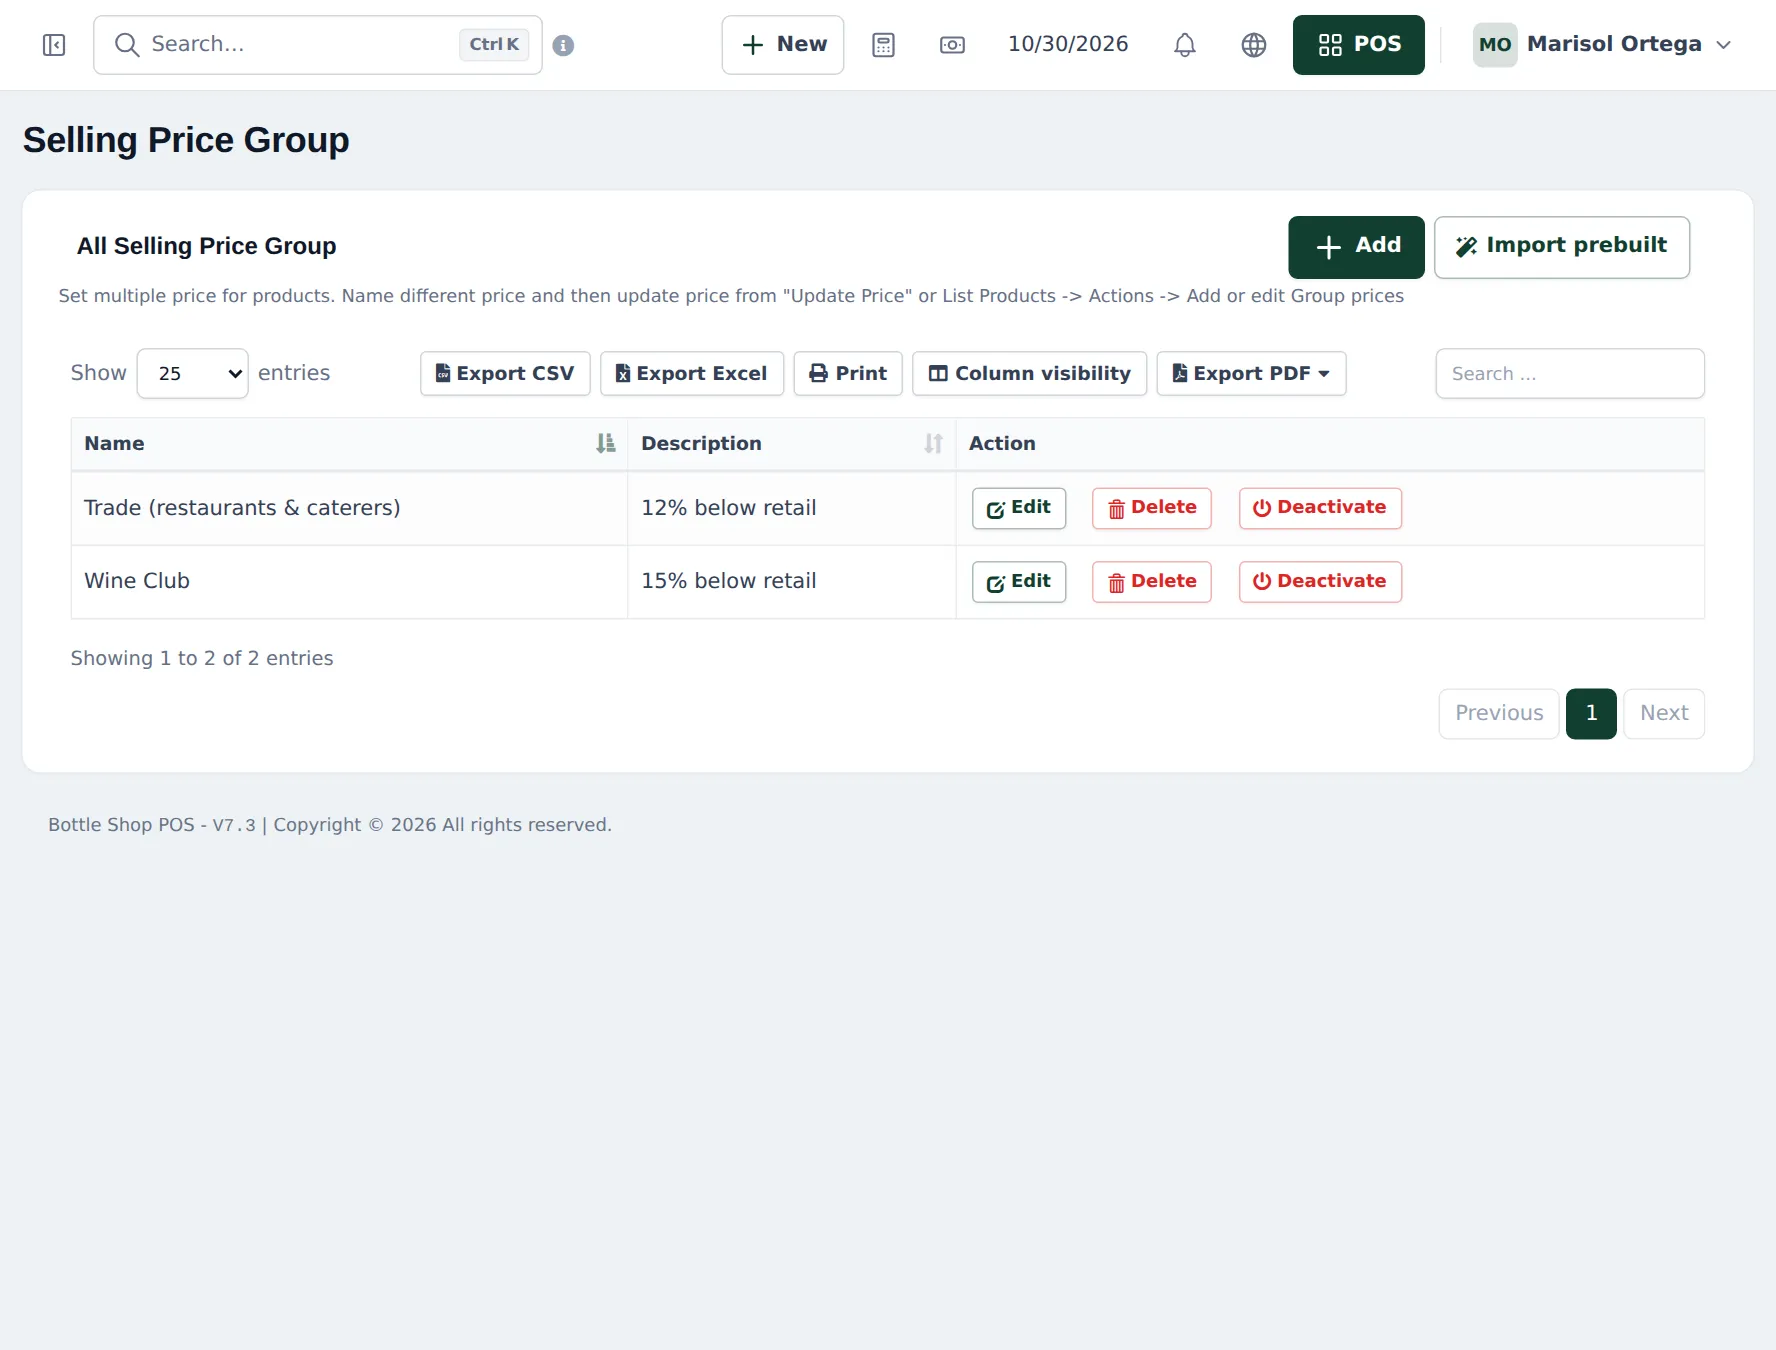1776x1350 pixels.
Task: Collapse the sidebar with the panel icon
Action: [x=54, y=45]
